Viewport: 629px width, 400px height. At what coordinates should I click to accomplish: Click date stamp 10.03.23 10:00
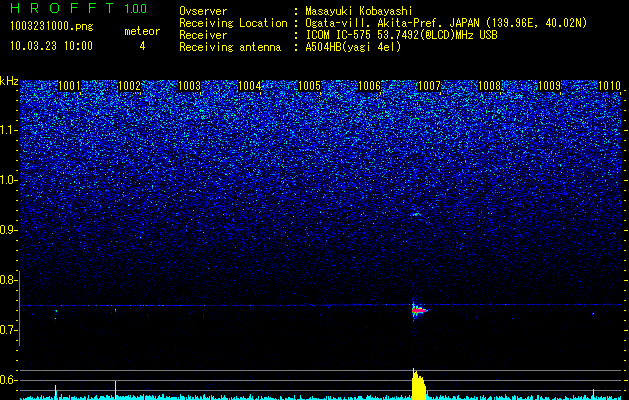(x=51, y=46)
